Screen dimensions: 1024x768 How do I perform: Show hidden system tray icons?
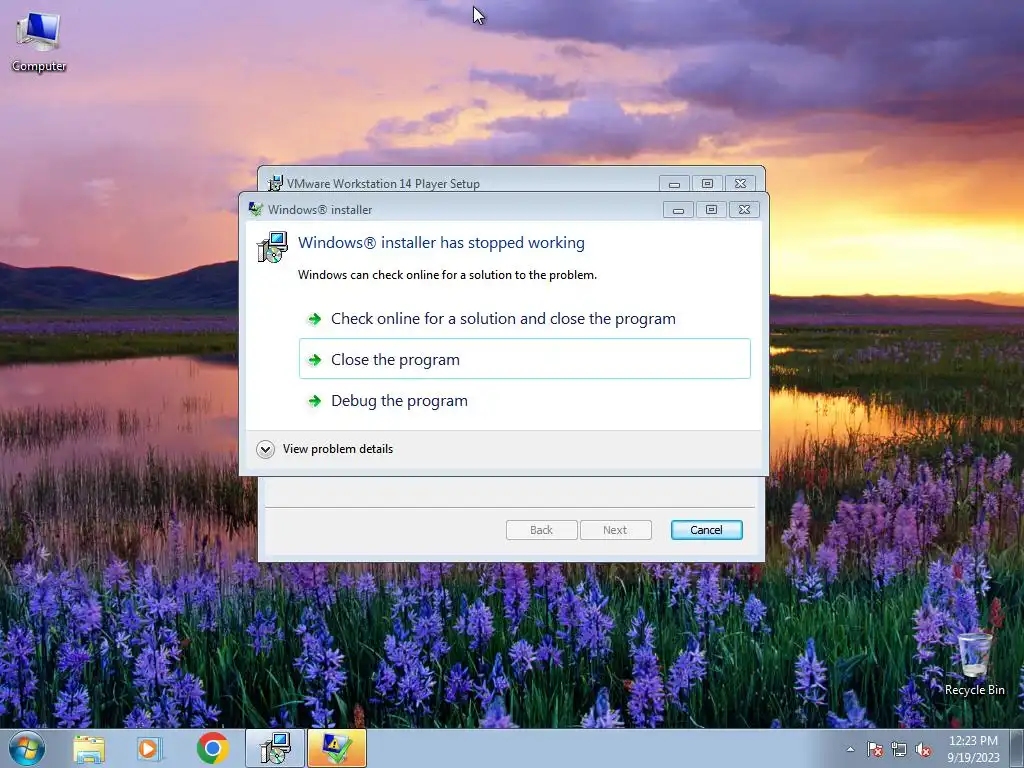click(x=850, y=749)
